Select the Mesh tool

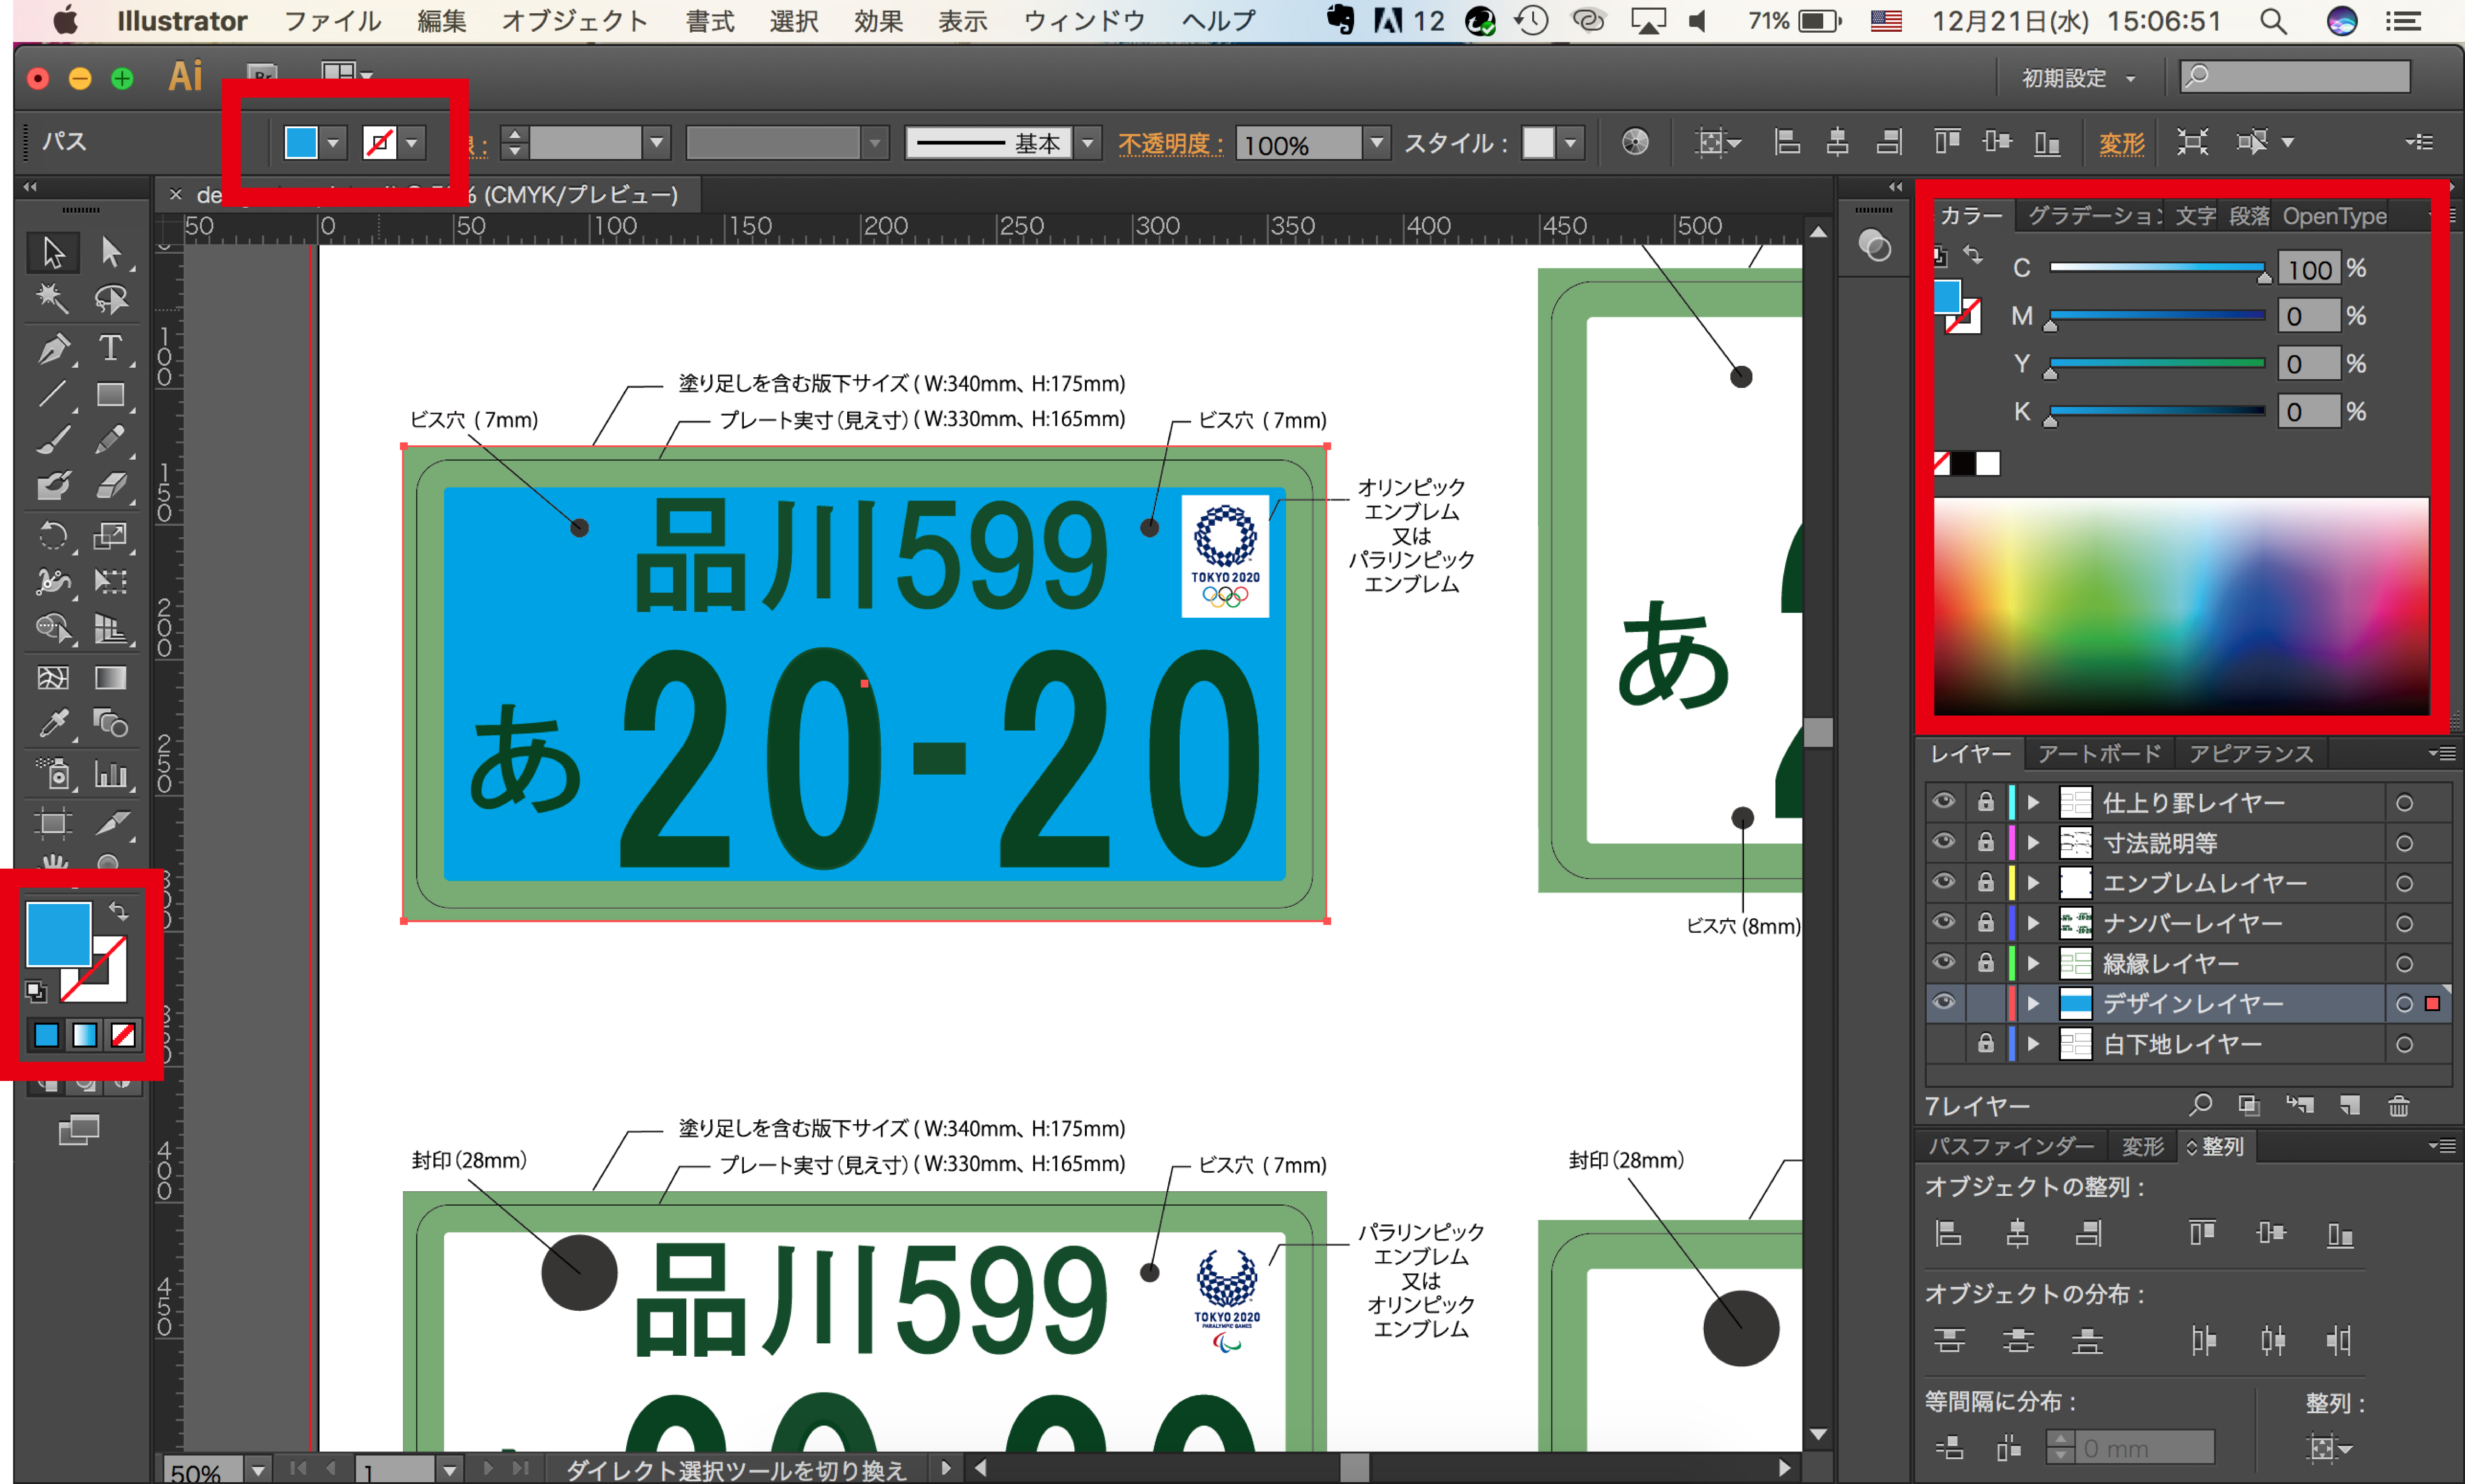tap(52, 678)
